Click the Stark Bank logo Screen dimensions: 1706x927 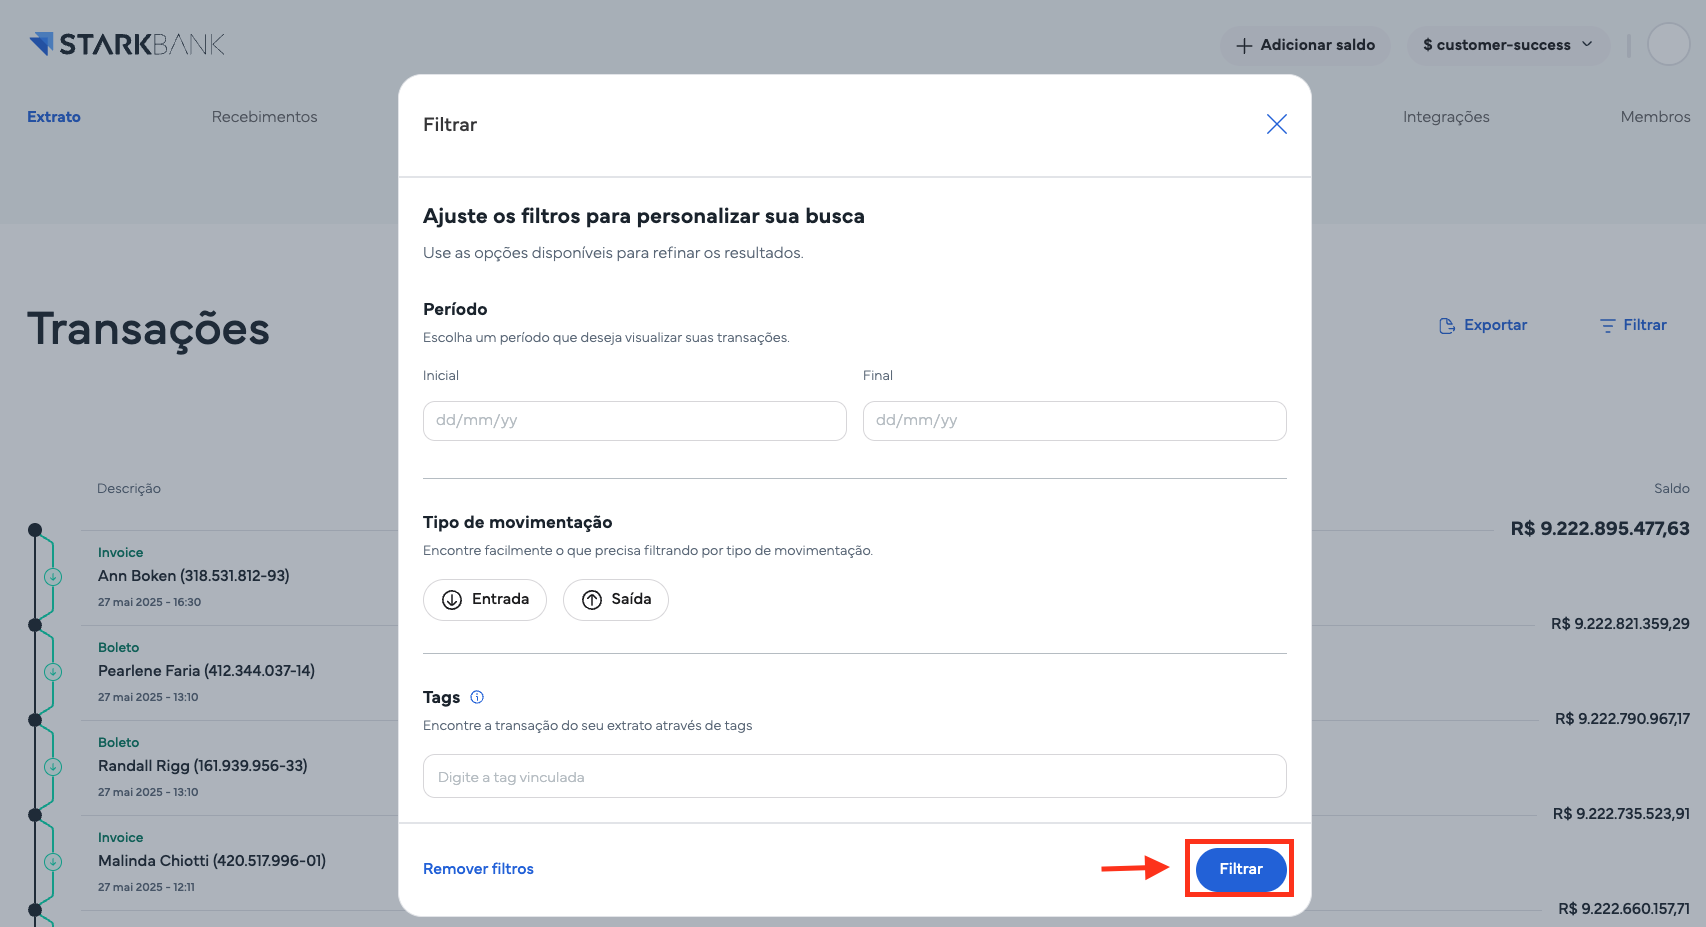(x=127, y=44)
